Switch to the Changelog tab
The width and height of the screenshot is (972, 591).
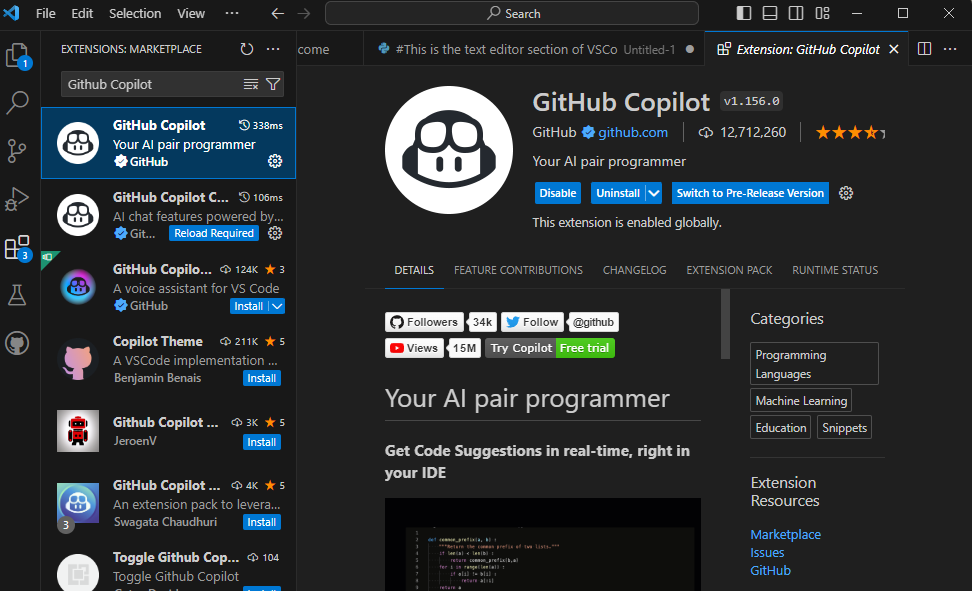pyautogui.click(x=634, y=270)
